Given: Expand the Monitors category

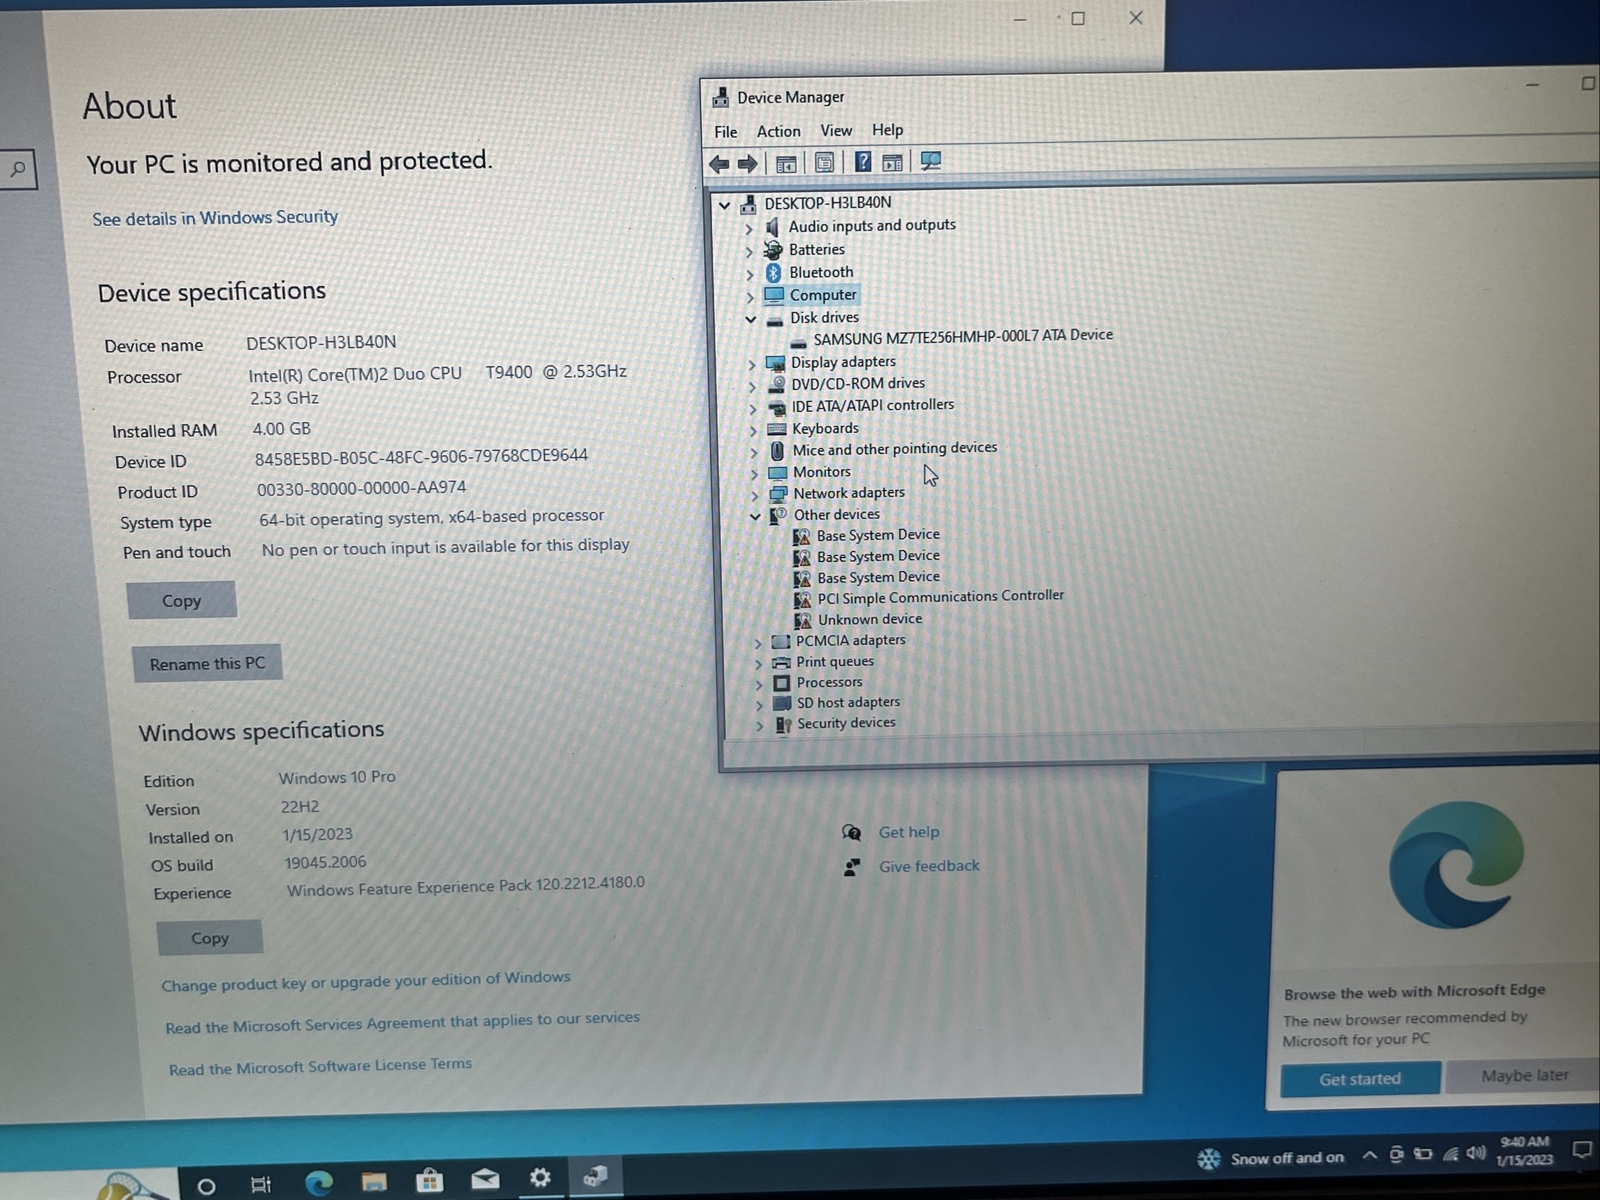Looking at the screenshot, I should click(754, 474).
